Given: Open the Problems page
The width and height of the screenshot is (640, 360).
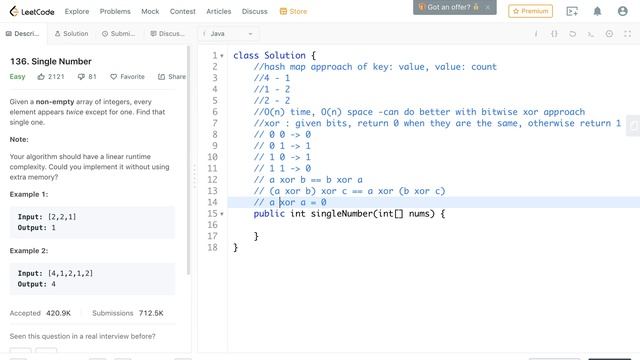Looking at the screenshot, I should (115, 11).
